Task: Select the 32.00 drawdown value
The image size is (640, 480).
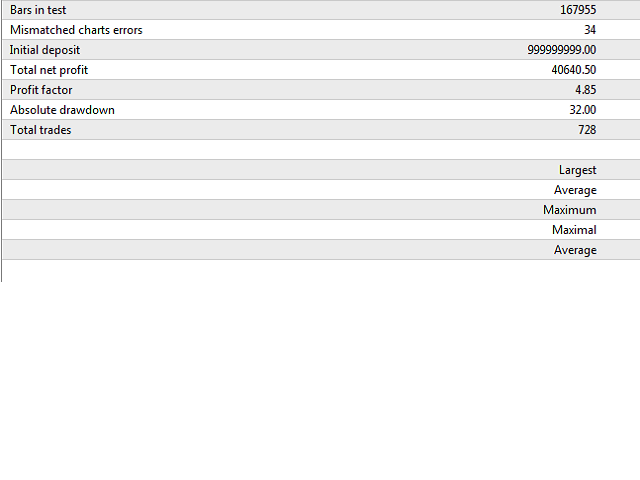Action: pyautogui.click(x=582, y=110)
